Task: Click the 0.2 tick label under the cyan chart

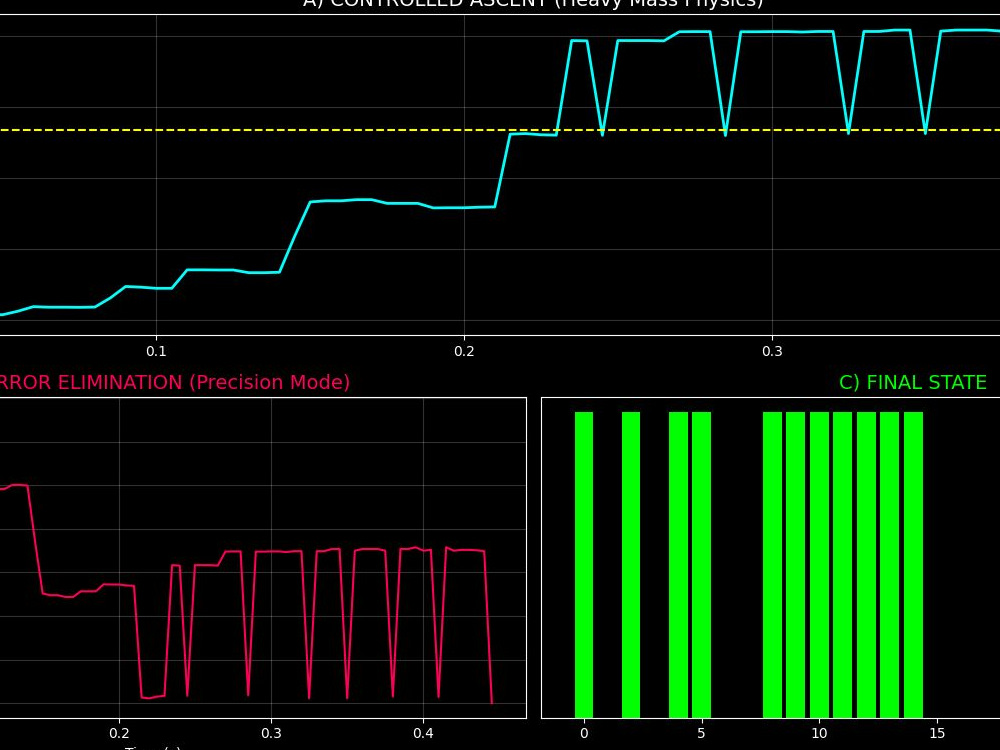Action: pyautogui.click(x=464, y=351)
